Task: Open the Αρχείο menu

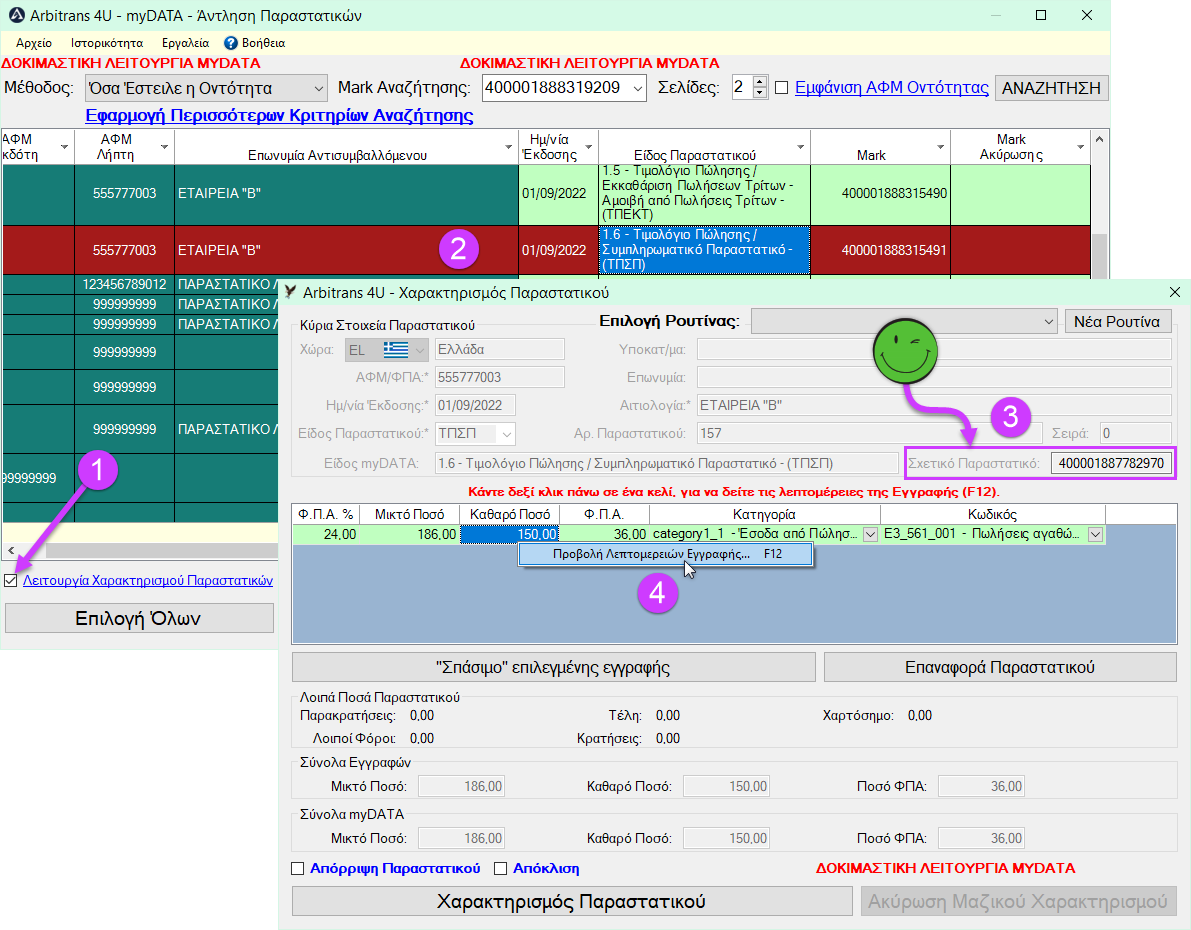Action: pyautogui.click(x=34, y=43)
